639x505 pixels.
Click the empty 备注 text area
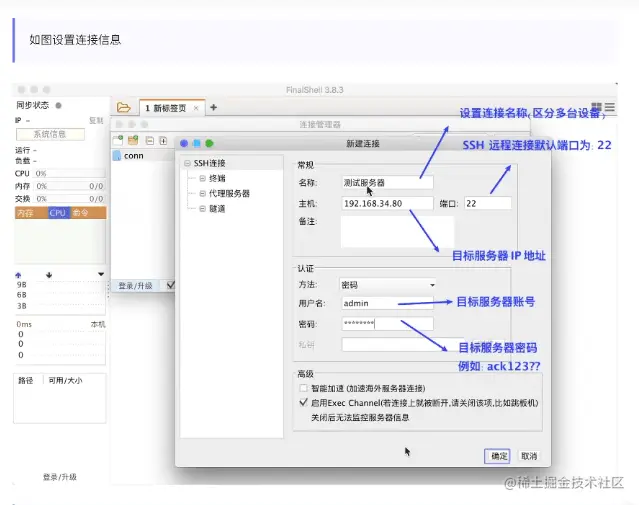397,232
